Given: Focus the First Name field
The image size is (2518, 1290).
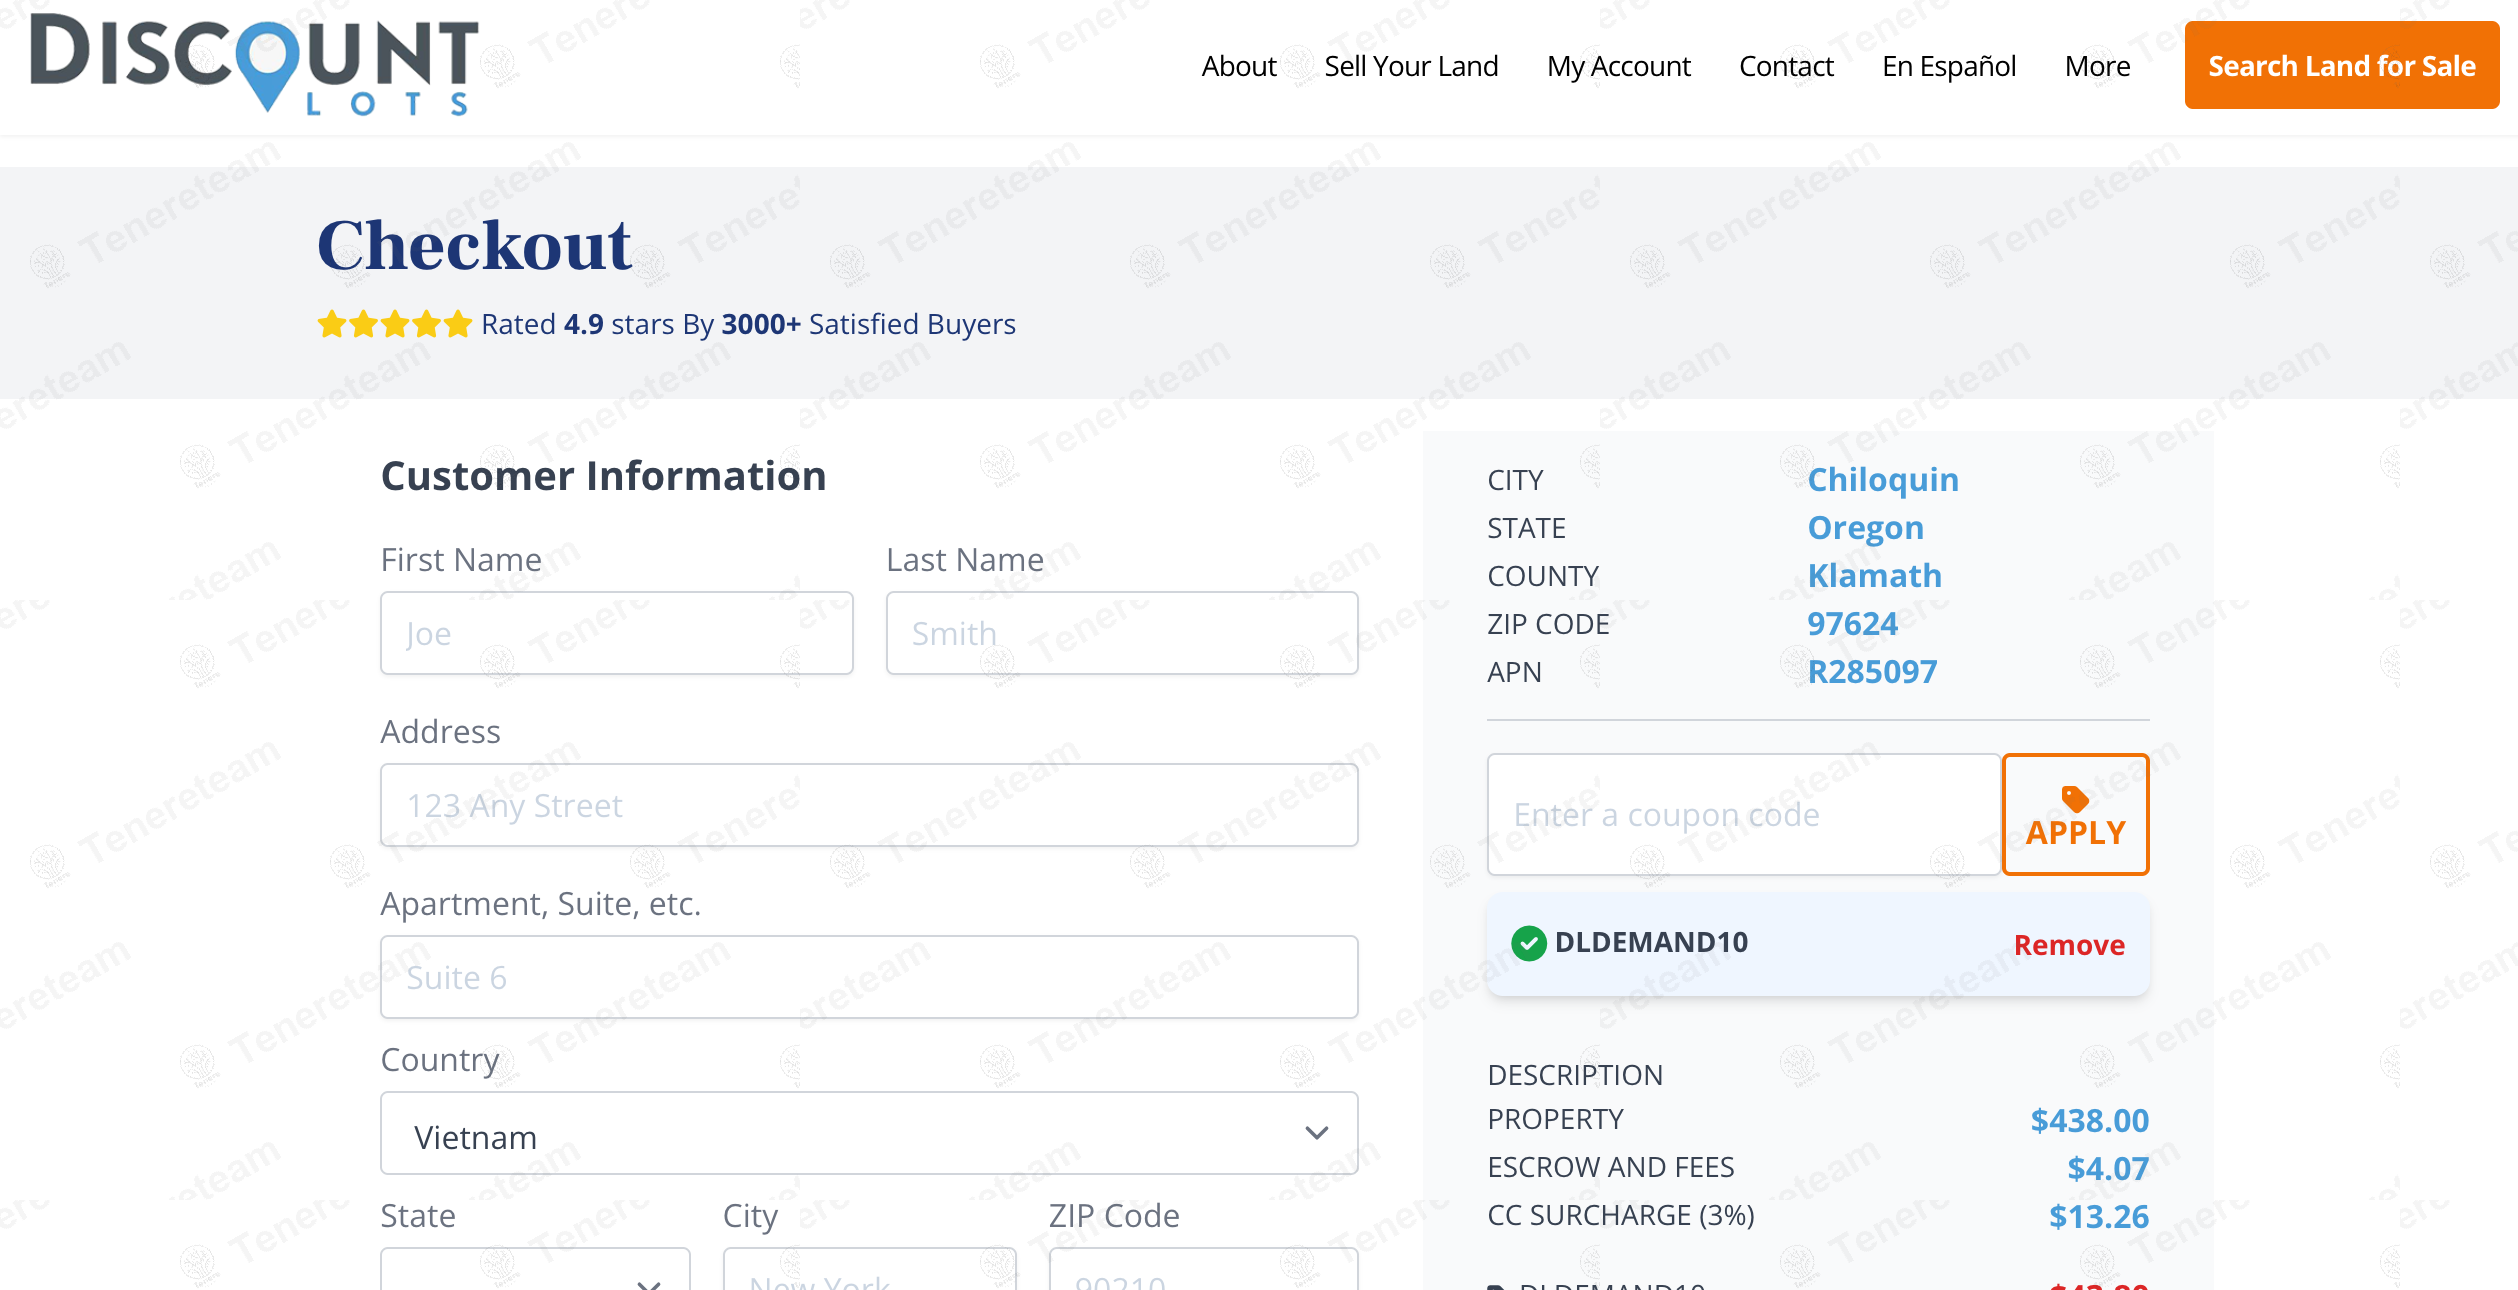Looking at the screenshot, I should pyautogui.click(x=617, y=633).
